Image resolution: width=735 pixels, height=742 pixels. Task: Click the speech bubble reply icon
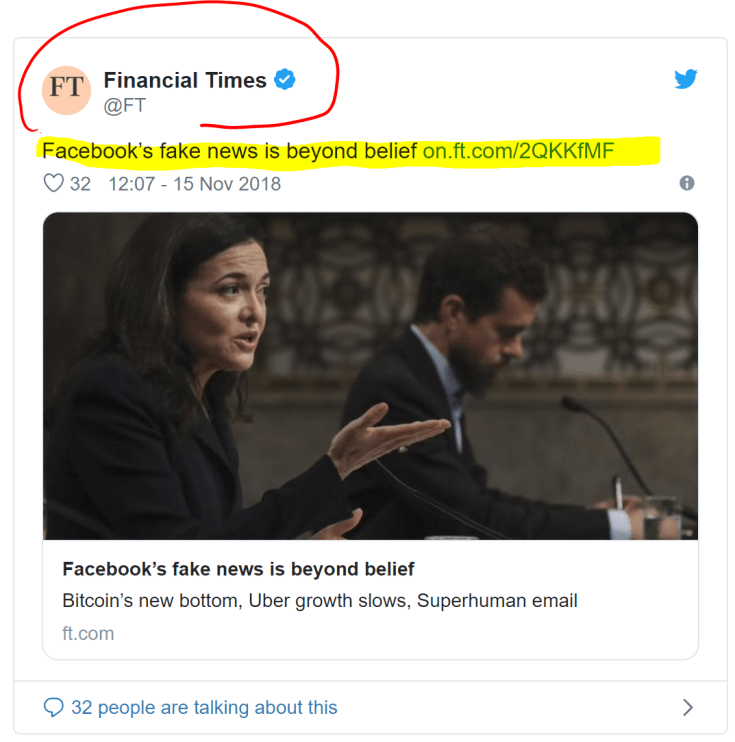click(53, 708)
